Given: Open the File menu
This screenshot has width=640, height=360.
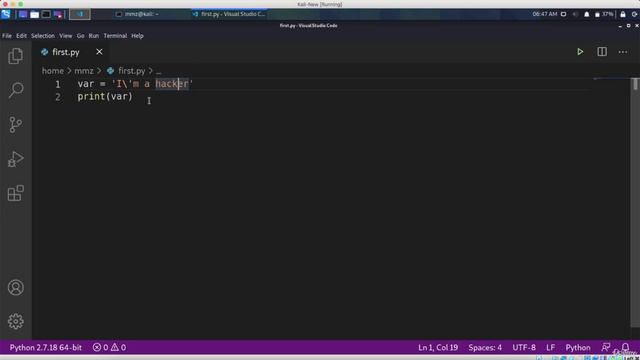Looking at the screenshot, I should tap(7, 36).
